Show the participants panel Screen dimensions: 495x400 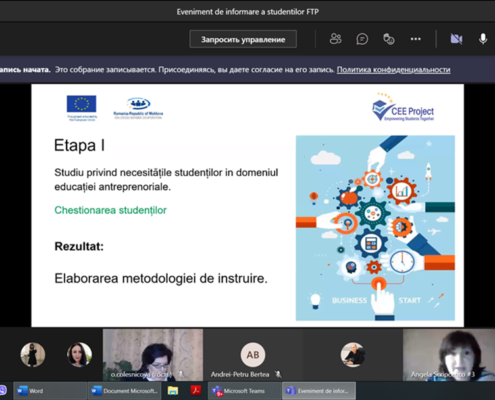pos(335,39)
